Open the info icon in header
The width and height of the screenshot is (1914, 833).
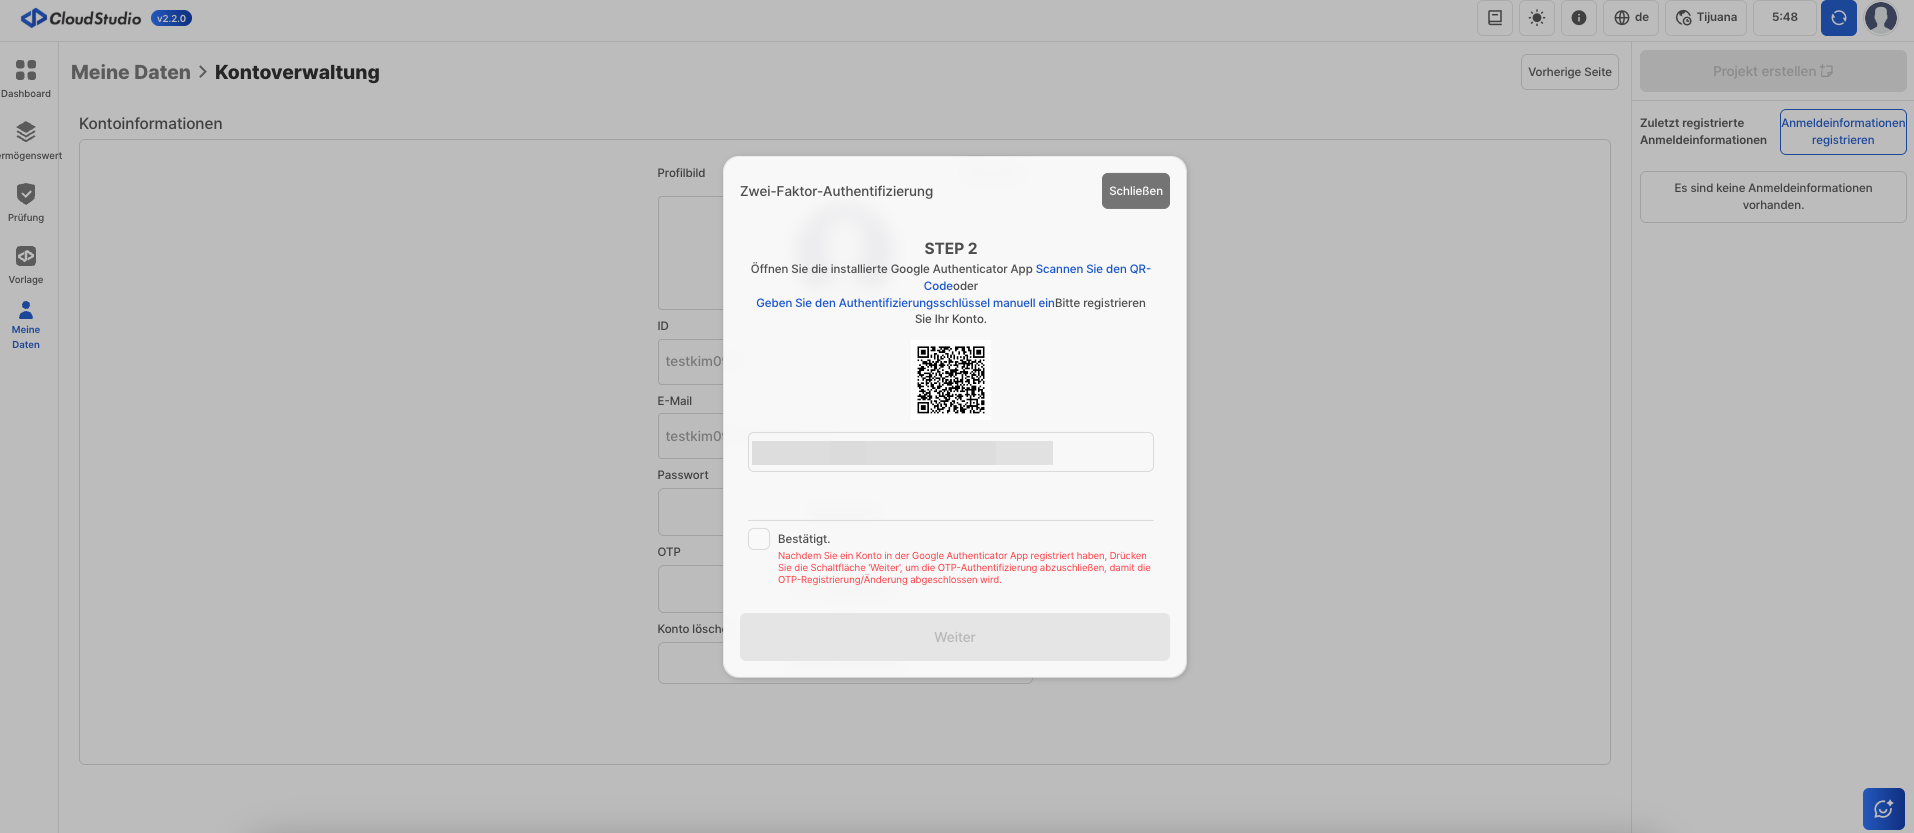click(1578, 18)
